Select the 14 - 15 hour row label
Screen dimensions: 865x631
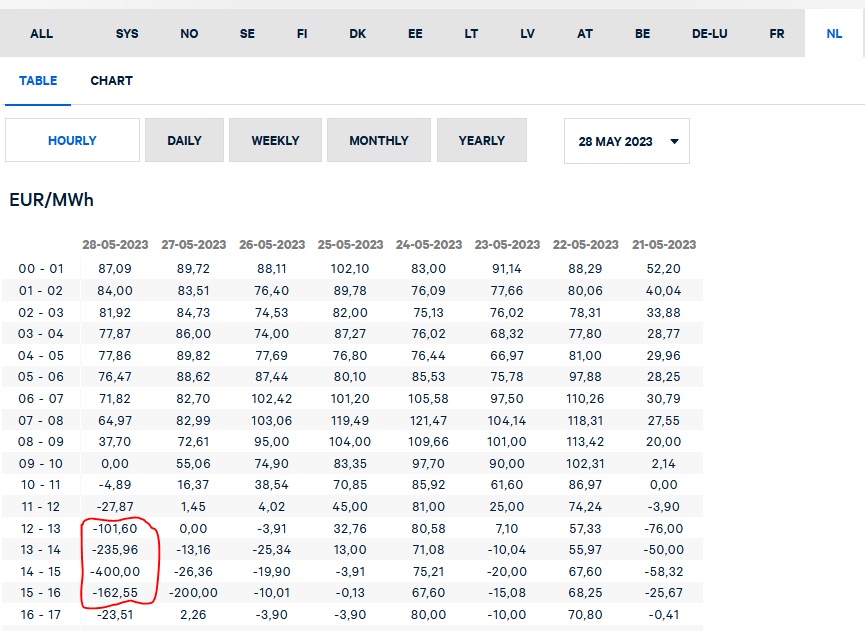tap(40, 571)
